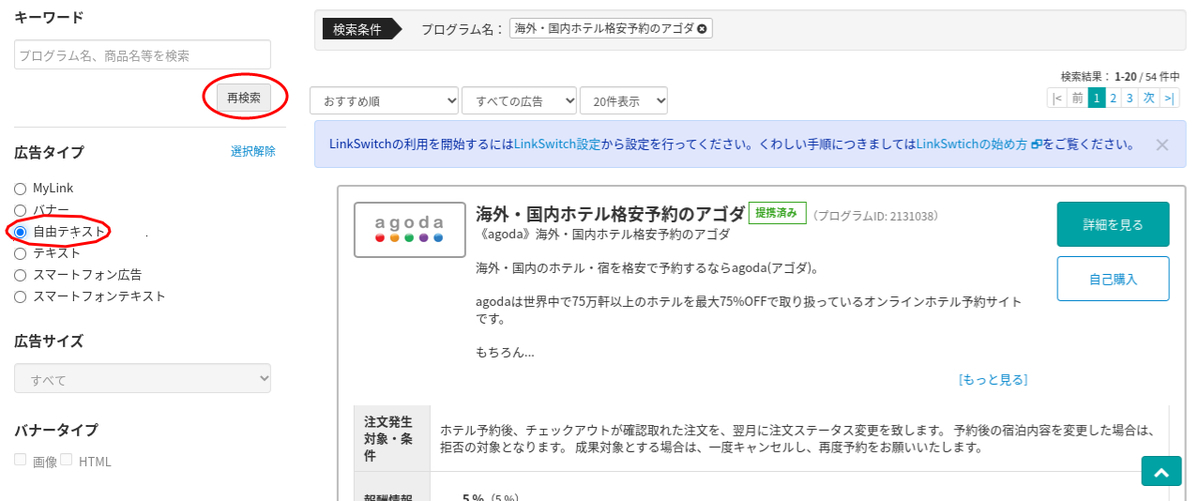Select the バナー ad type

20,210
